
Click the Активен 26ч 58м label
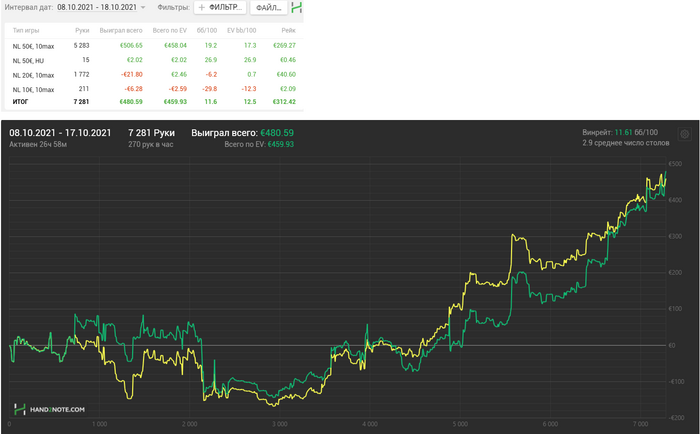point(38,144)
